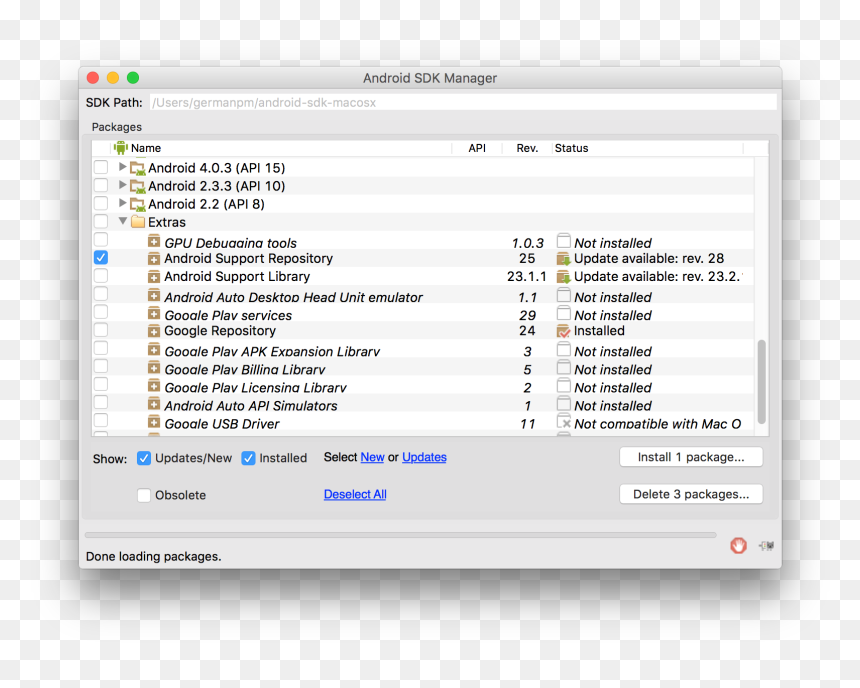This screenshot has width=860, height=688.
Task: Click the red stop-loading hand icon
Action: pyautogui.click(x=738, y=545)
